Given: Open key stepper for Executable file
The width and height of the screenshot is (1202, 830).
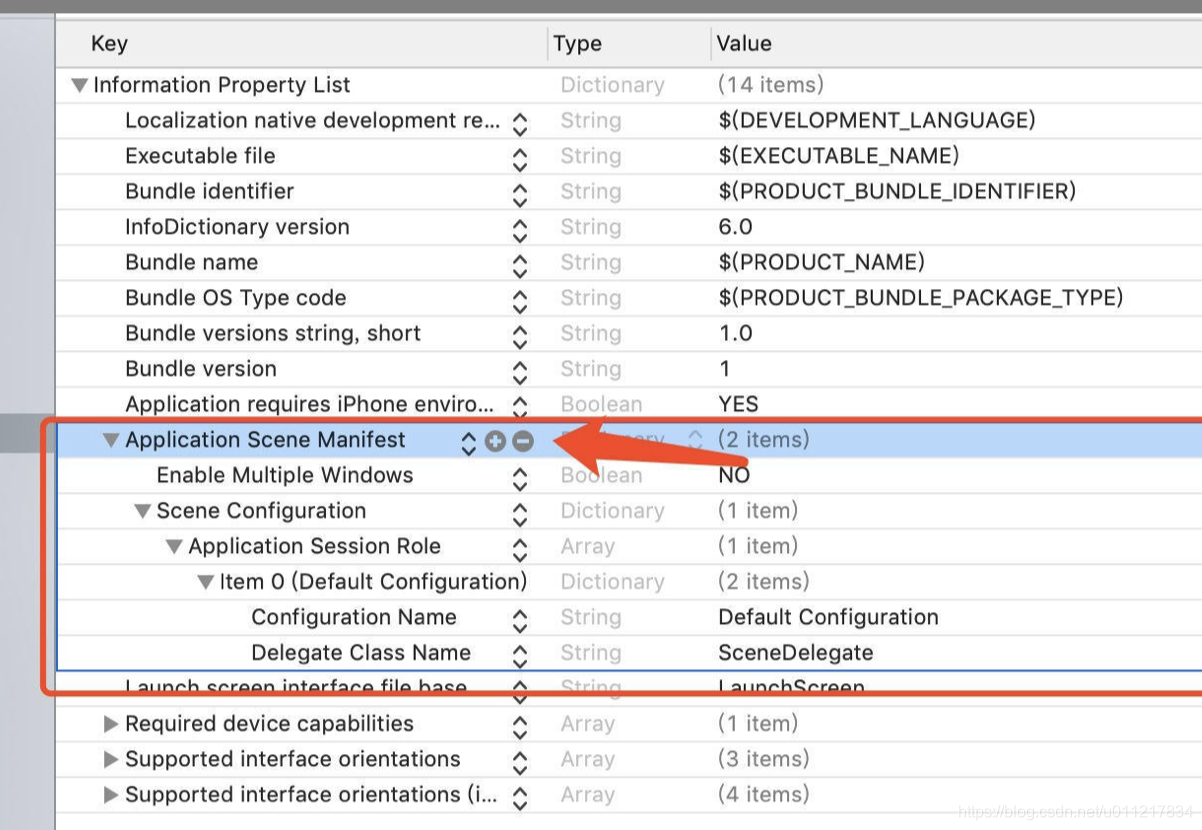Looking at the screenshot, I should click(520, 159).
